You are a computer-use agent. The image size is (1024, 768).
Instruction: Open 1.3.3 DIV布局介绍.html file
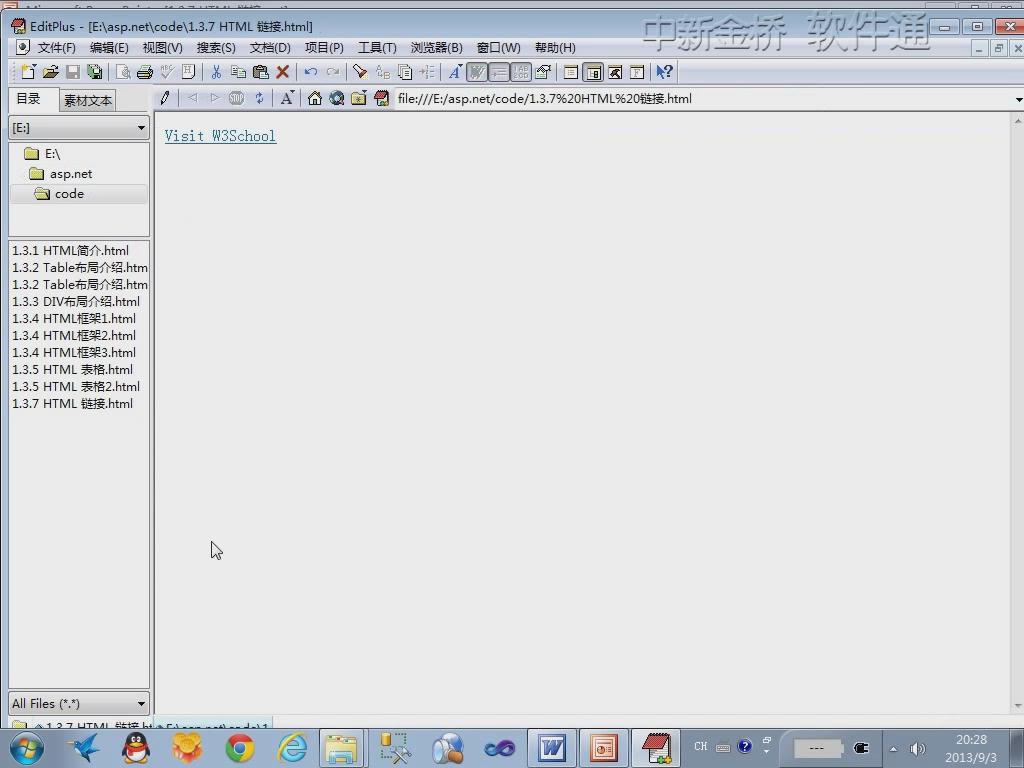76,301
